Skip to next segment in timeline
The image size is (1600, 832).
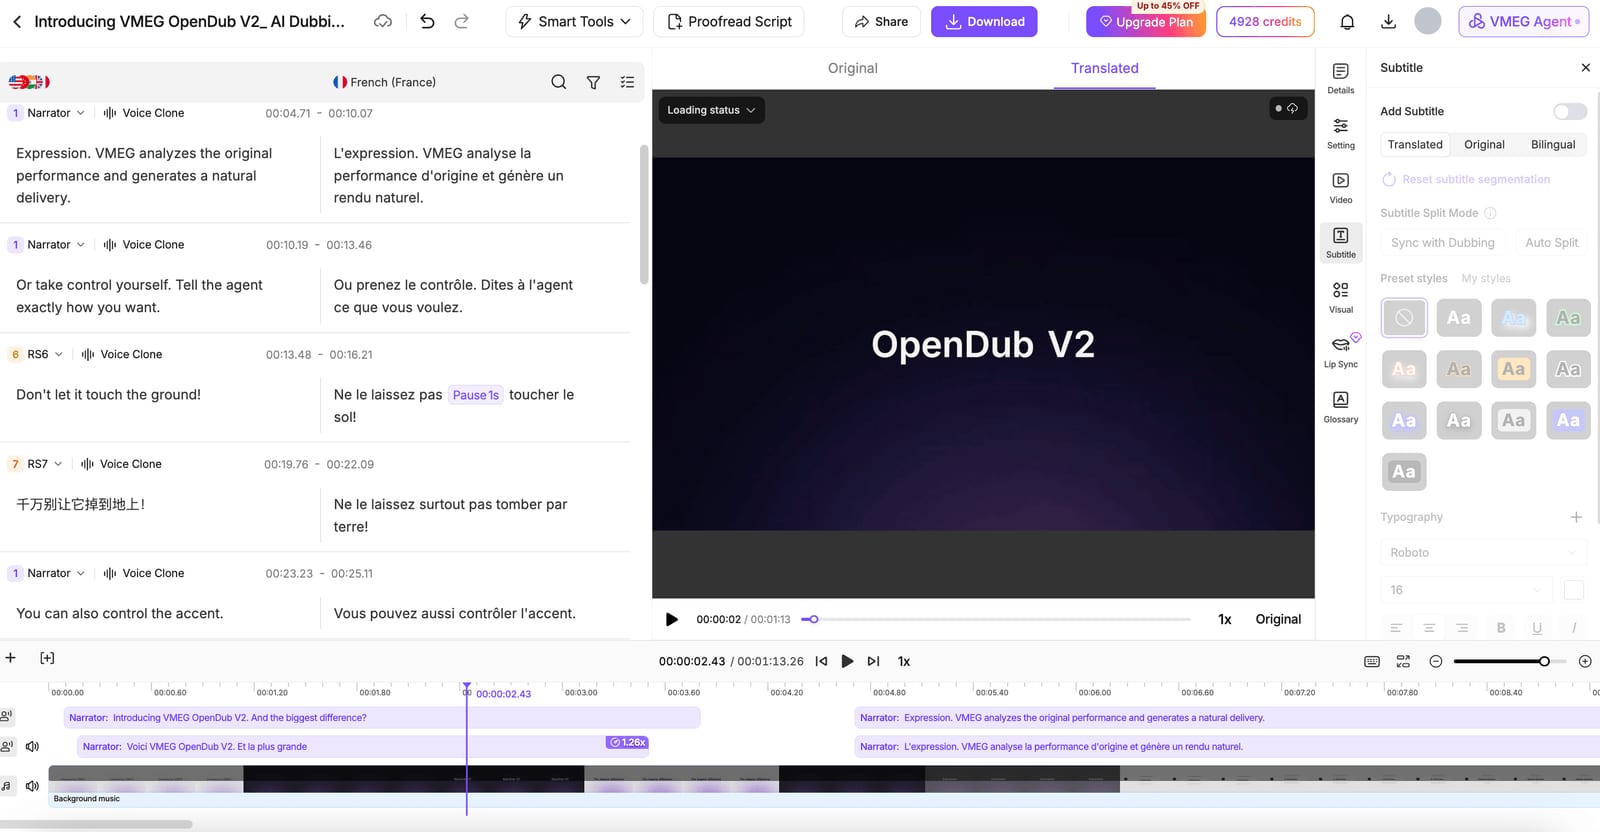873,661
